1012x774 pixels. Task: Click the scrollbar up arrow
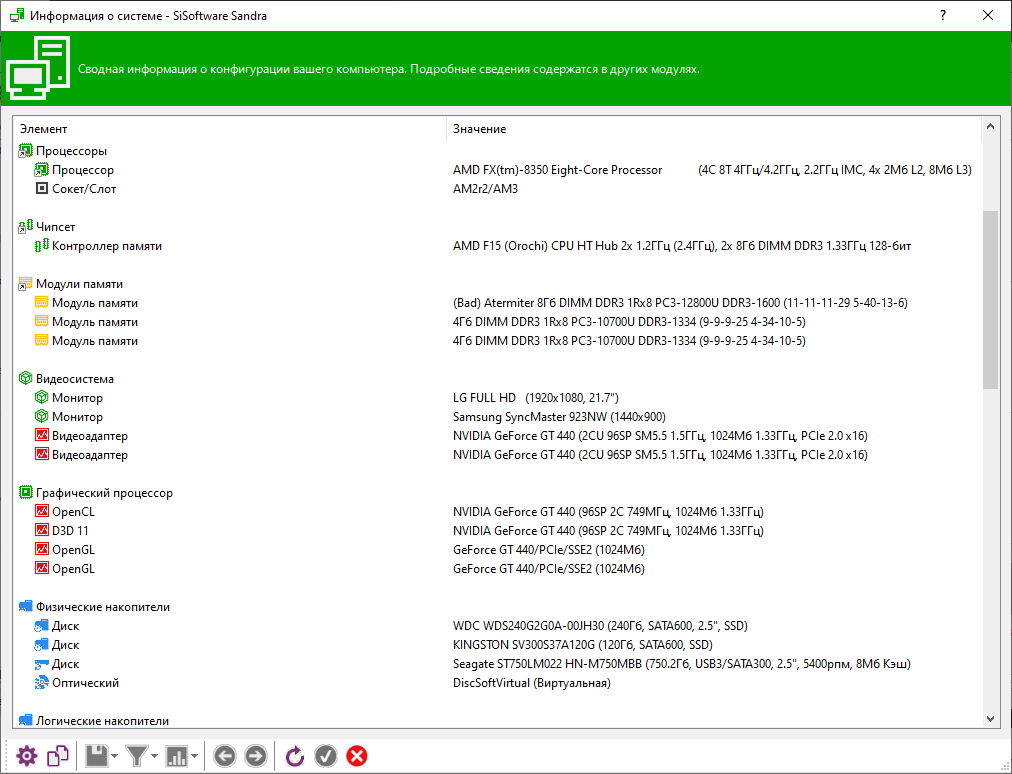[x=991, y=127]
